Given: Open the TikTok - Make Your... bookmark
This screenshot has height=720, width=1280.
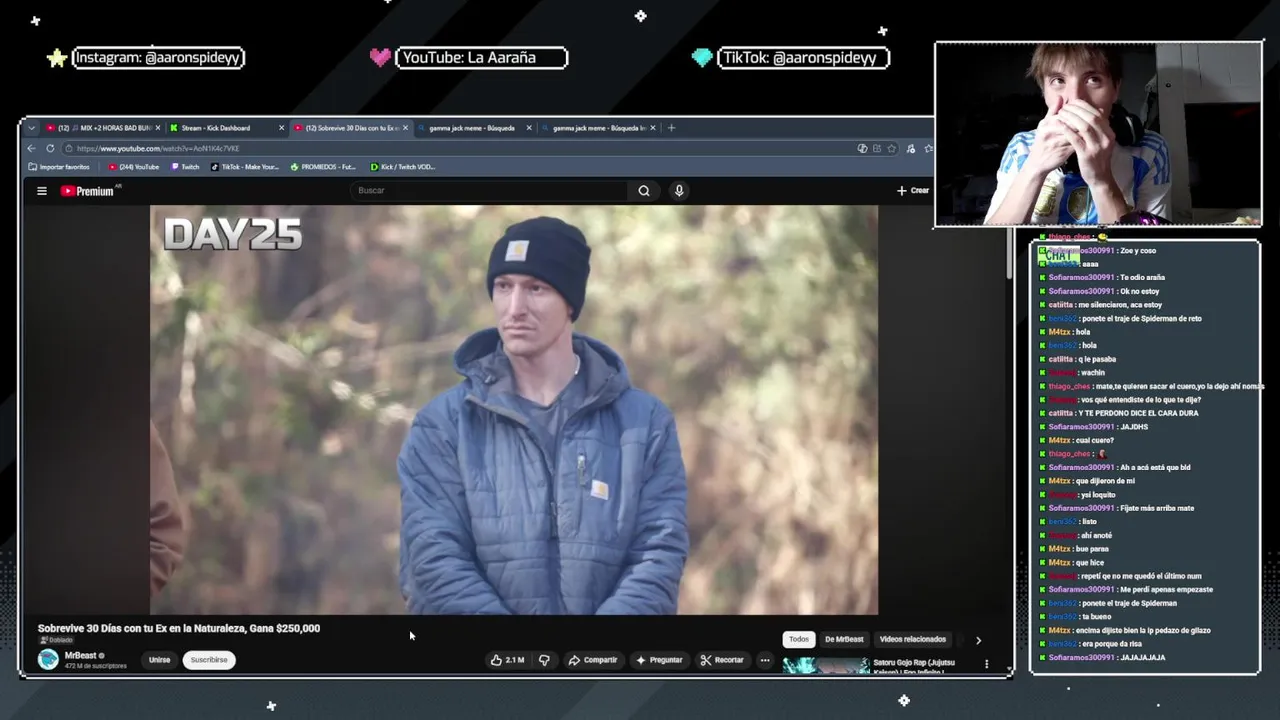Looking at the screenshot, I should (245, 167).
